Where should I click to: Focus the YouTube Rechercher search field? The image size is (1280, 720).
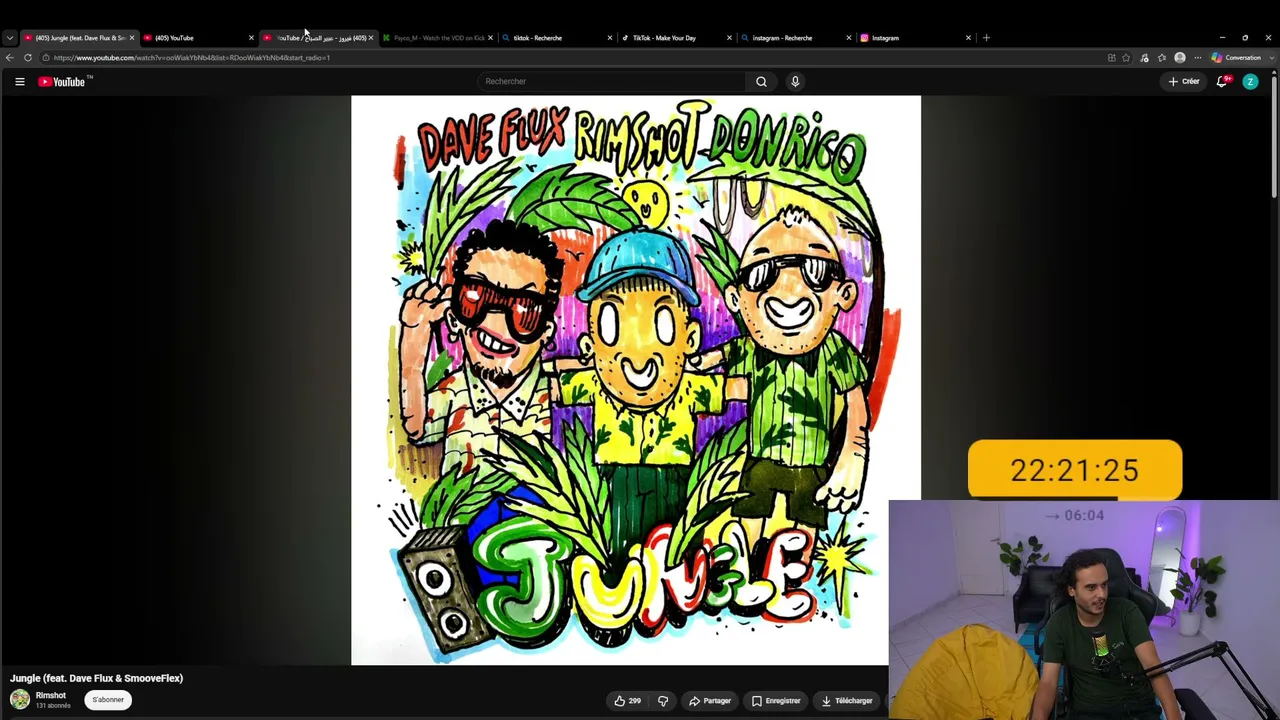611,82
